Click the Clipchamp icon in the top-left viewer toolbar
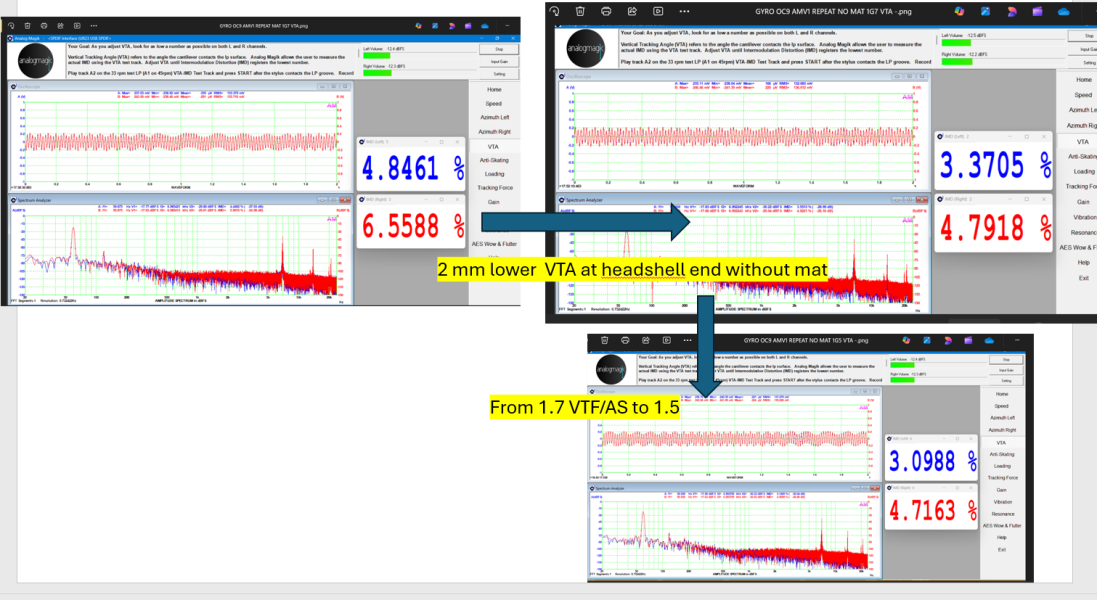This screenshot has width=1097, height=600. point(466,25)
